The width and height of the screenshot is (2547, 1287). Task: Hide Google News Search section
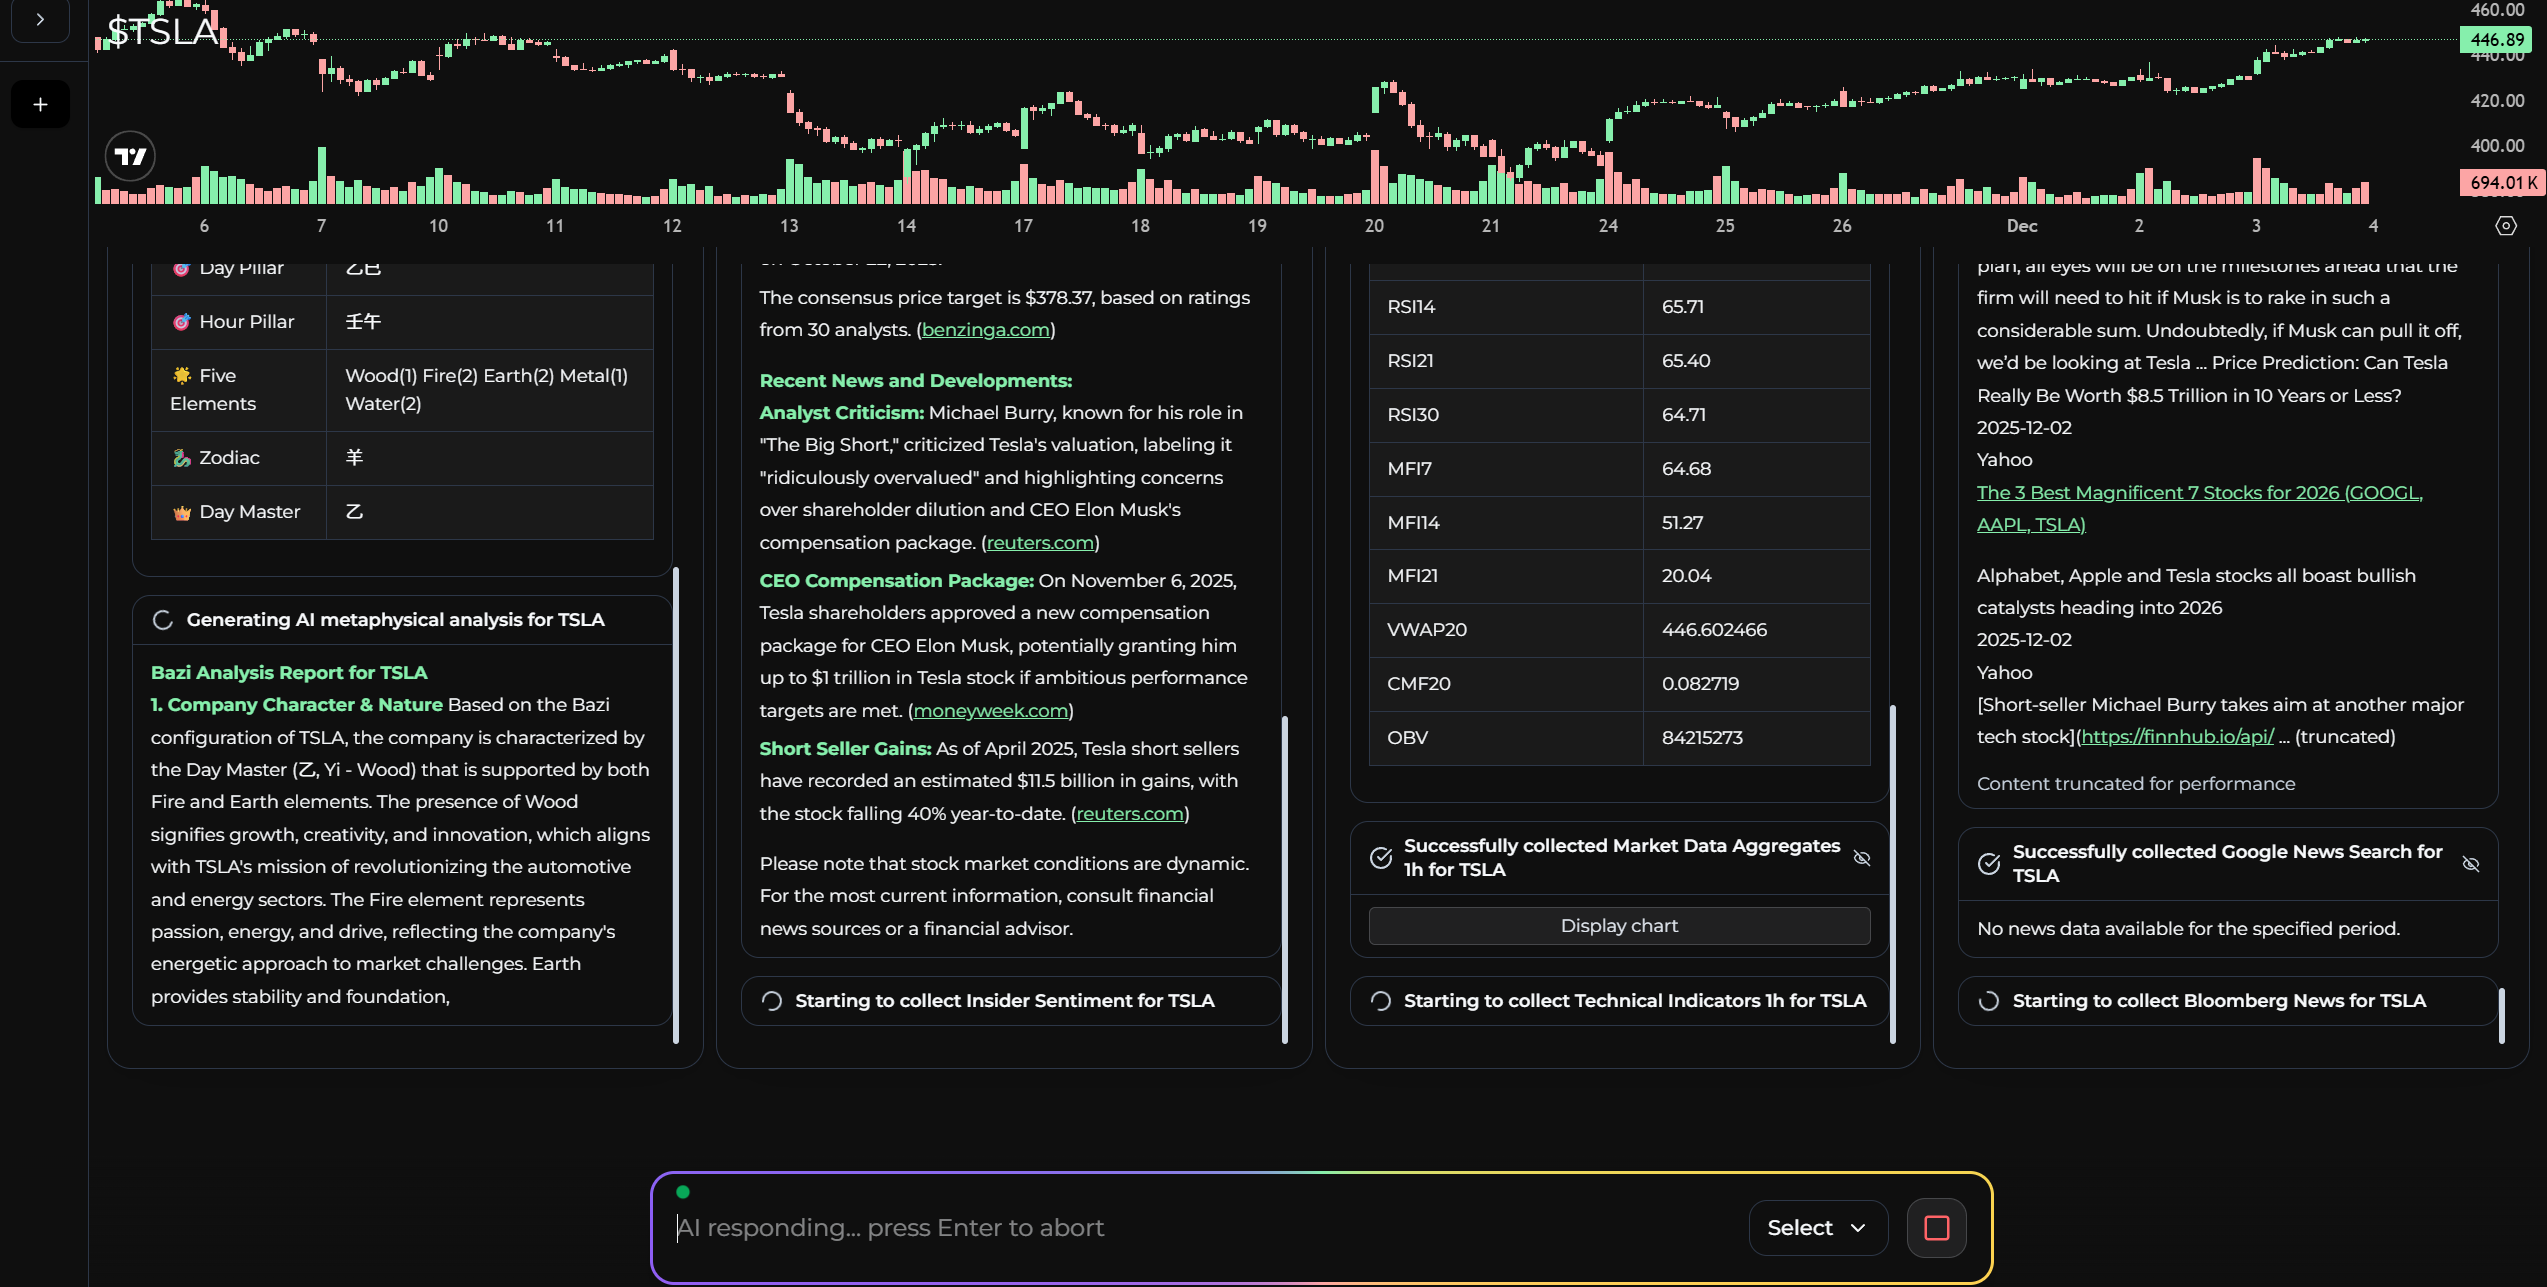point(2470,864)
